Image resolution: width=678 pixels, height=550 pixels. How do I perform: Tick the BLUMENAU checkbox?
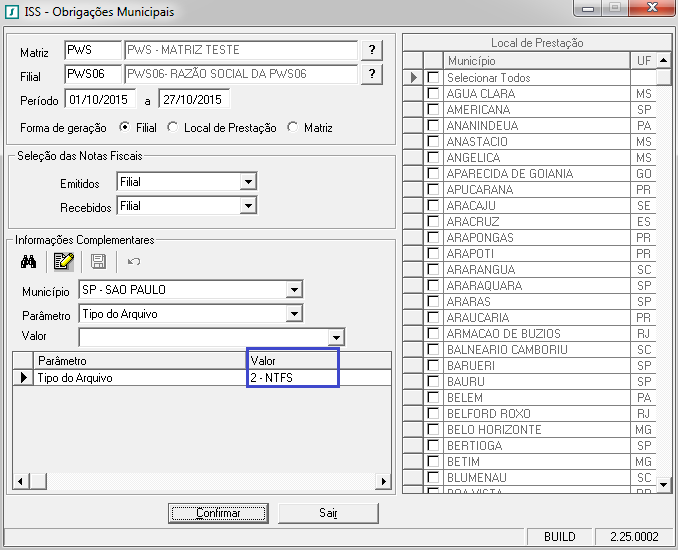coord(433,477)
